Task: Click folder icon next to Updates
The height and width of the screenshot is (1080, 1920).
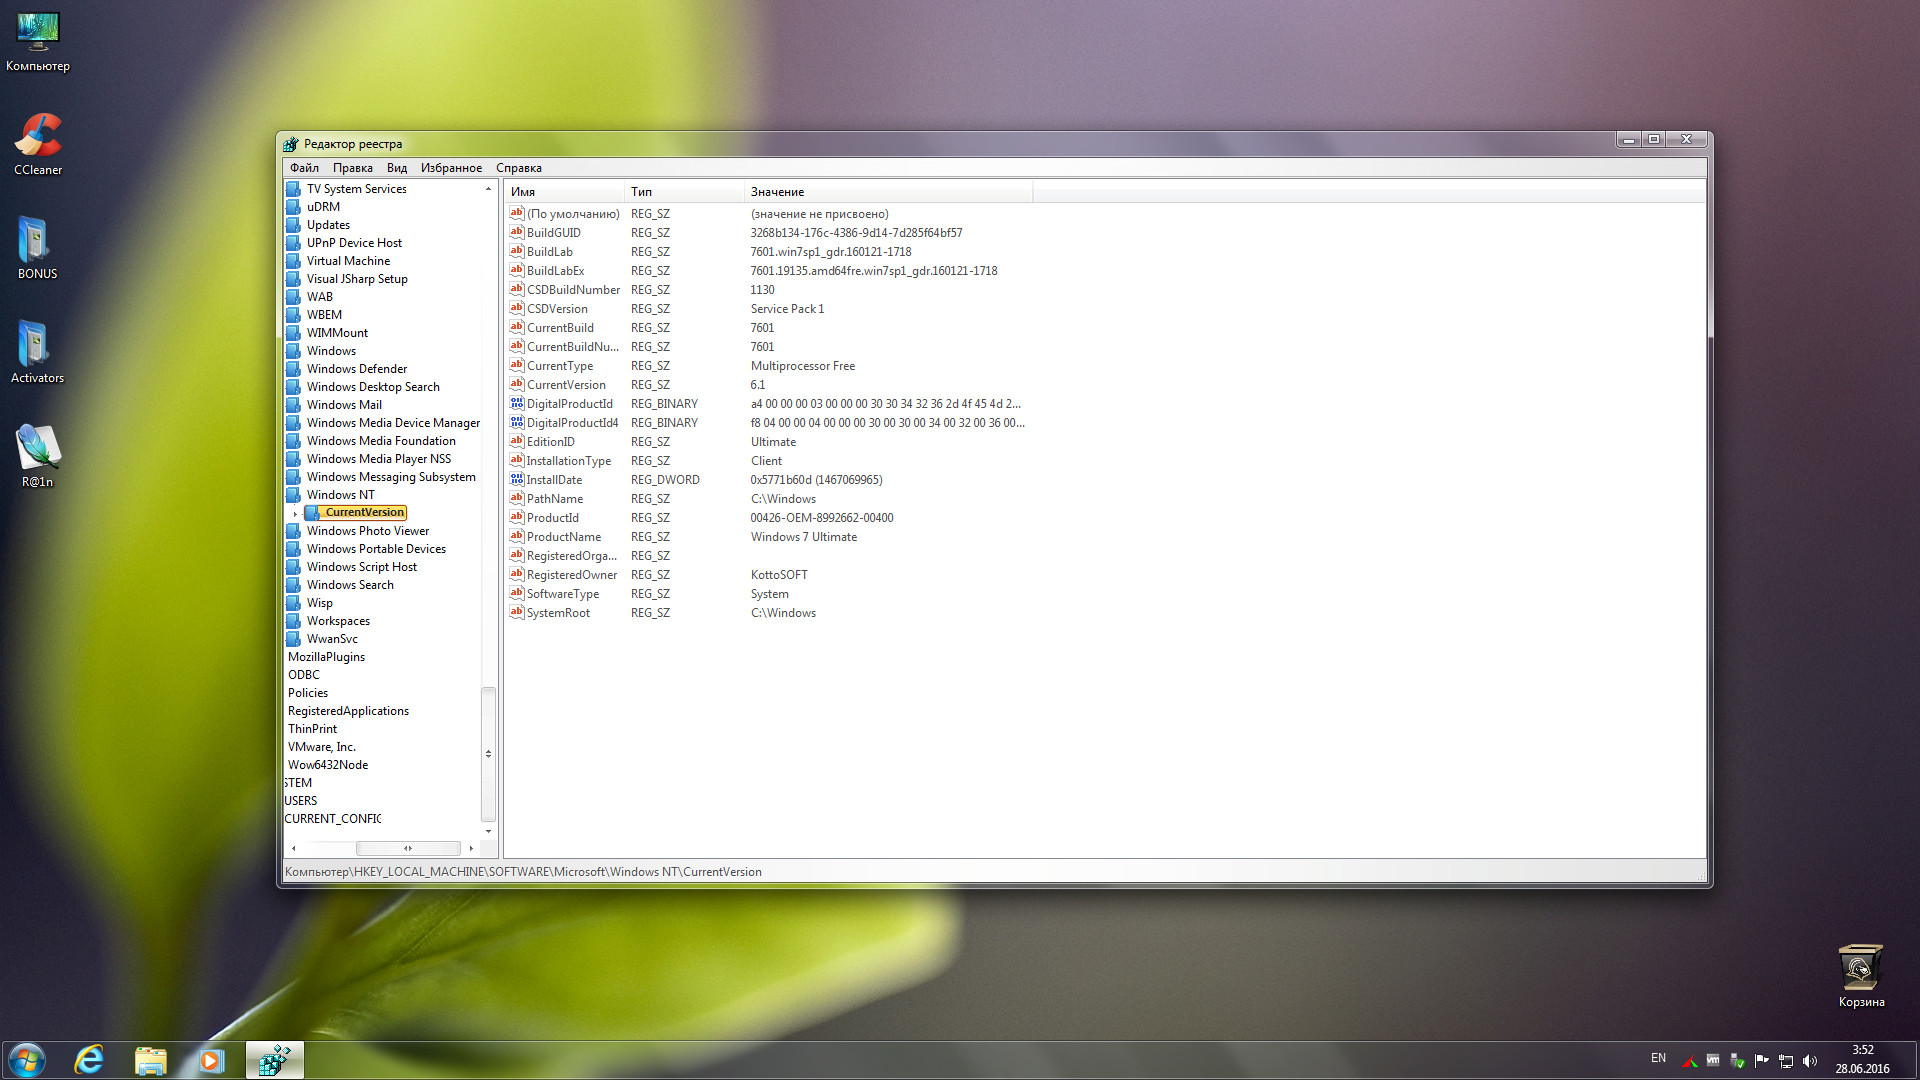Action: (293, 225)
